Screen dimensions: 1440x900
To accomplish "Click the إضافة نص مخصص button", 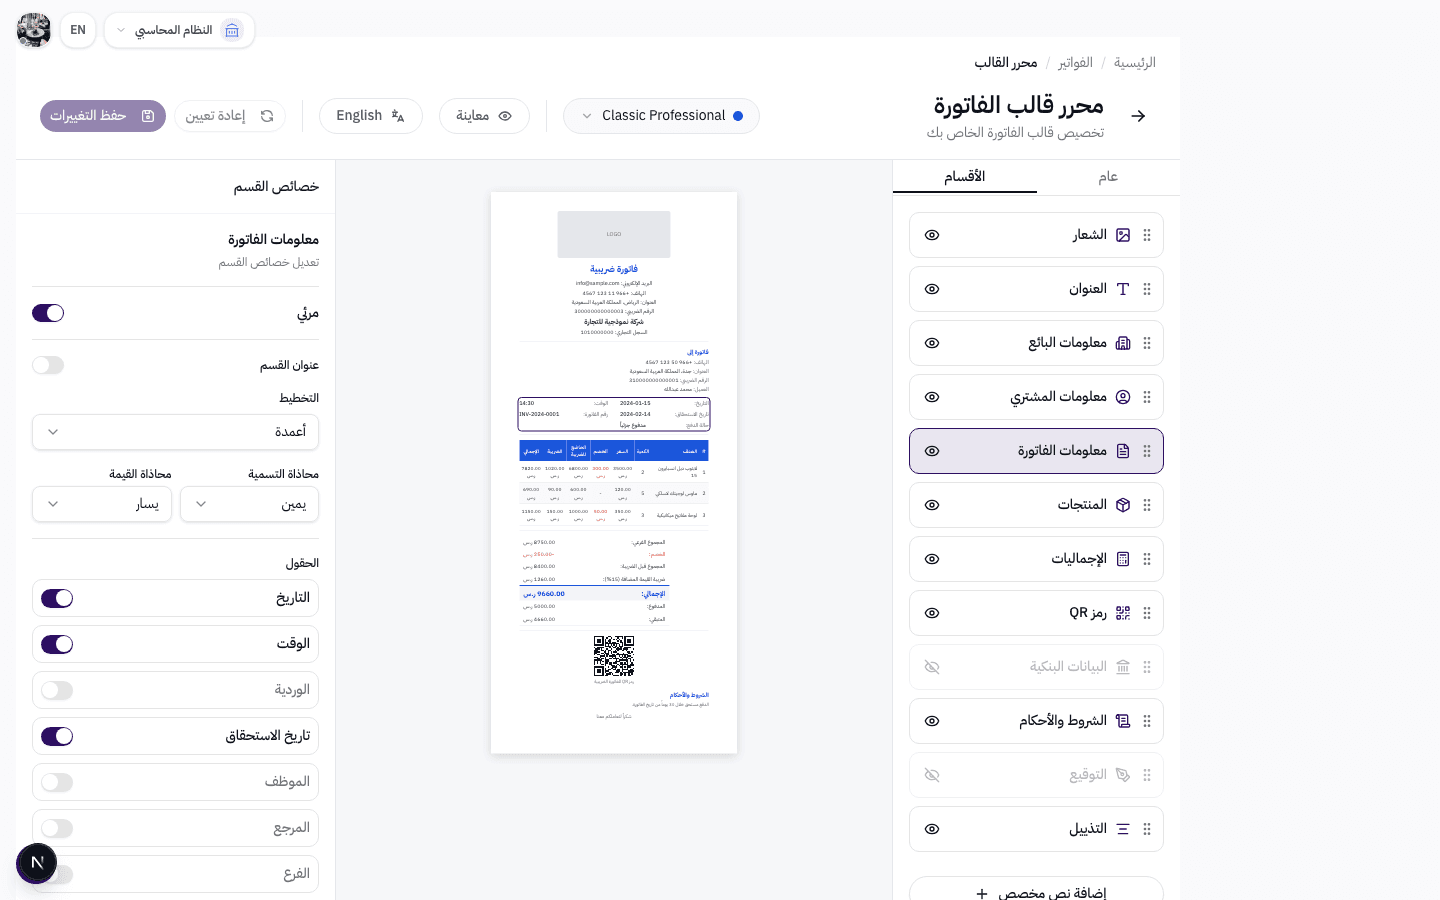I will pos(1036,891).
